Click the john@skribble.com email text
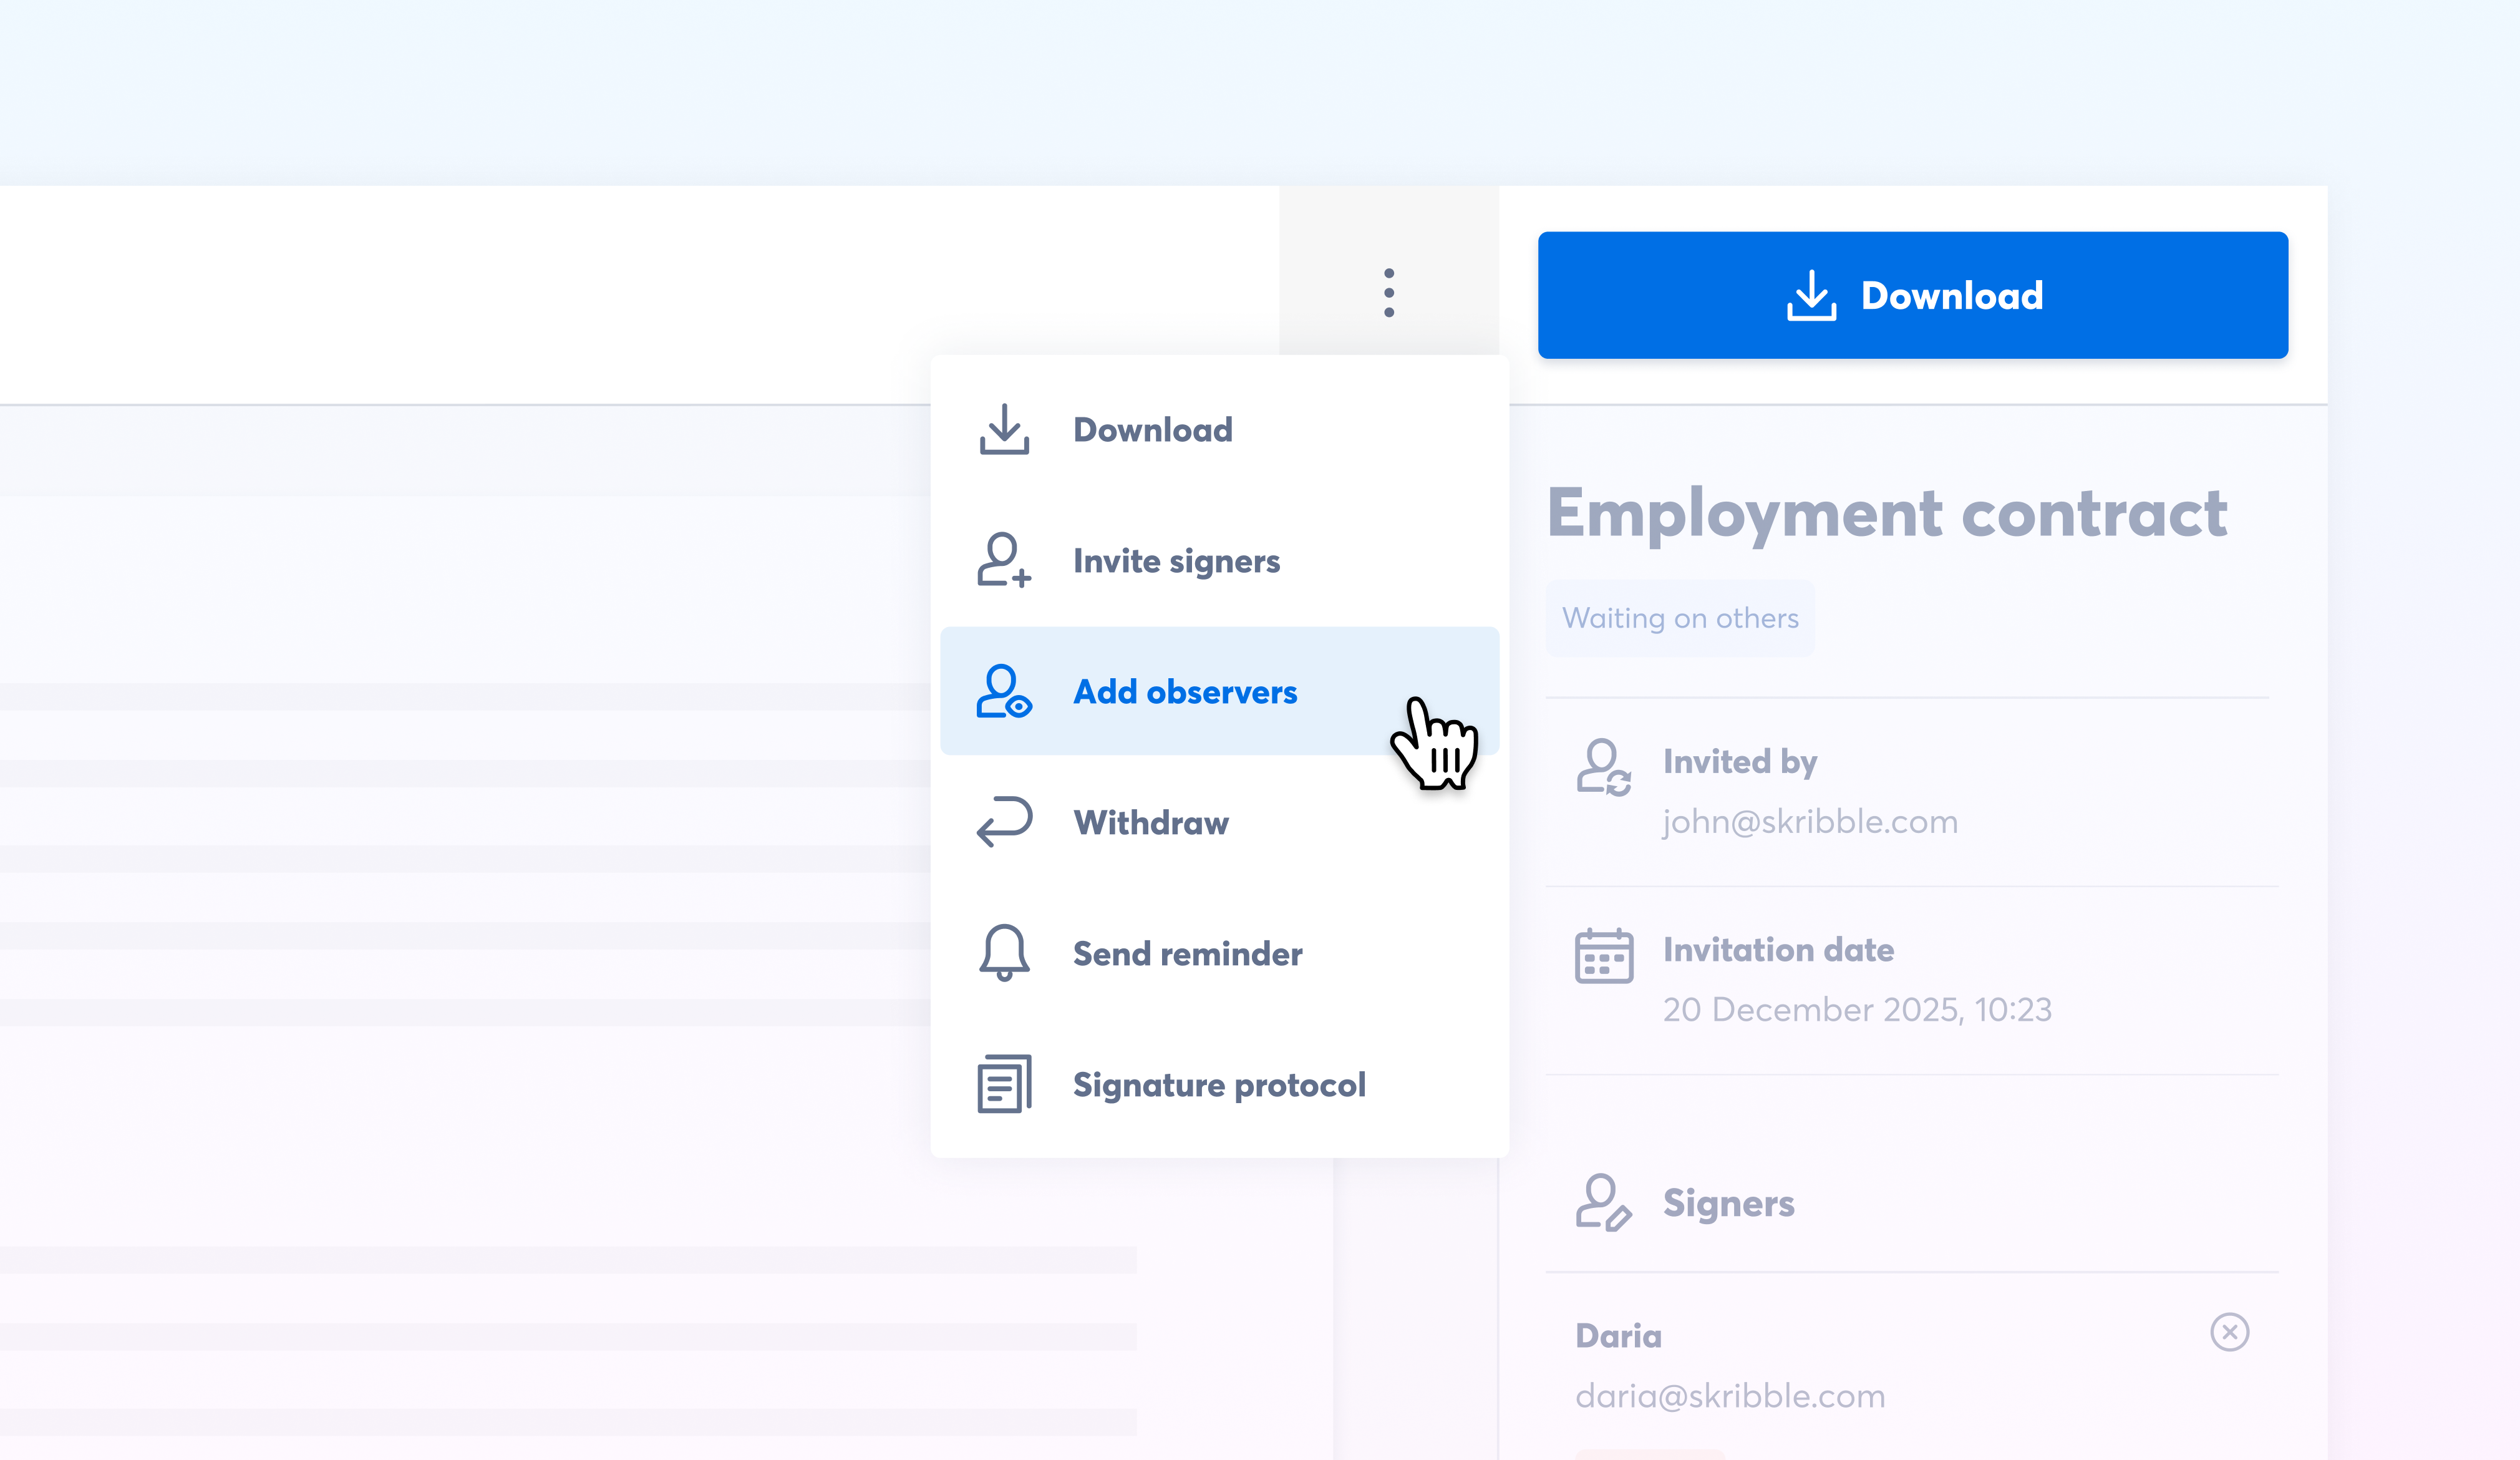This screenshot has width=2520, height=1460. point(1810,822)
